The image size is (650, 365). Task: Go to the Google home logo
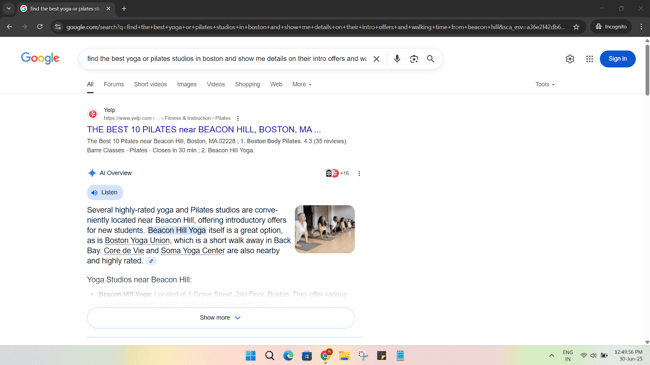click(x=40, y=58)
